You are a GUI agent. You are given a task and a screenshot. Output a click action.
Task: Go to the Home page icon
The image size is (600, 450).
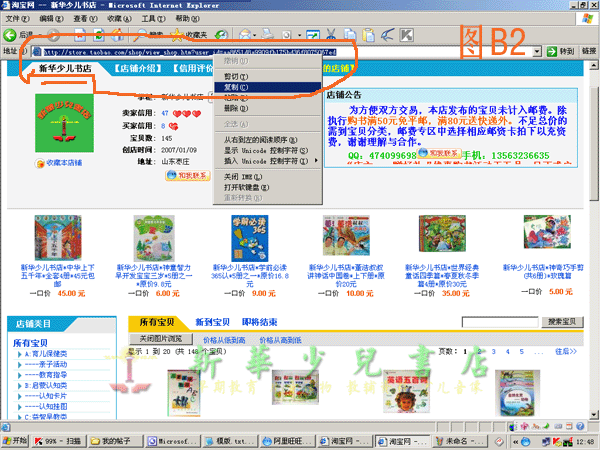pos(117,35)
